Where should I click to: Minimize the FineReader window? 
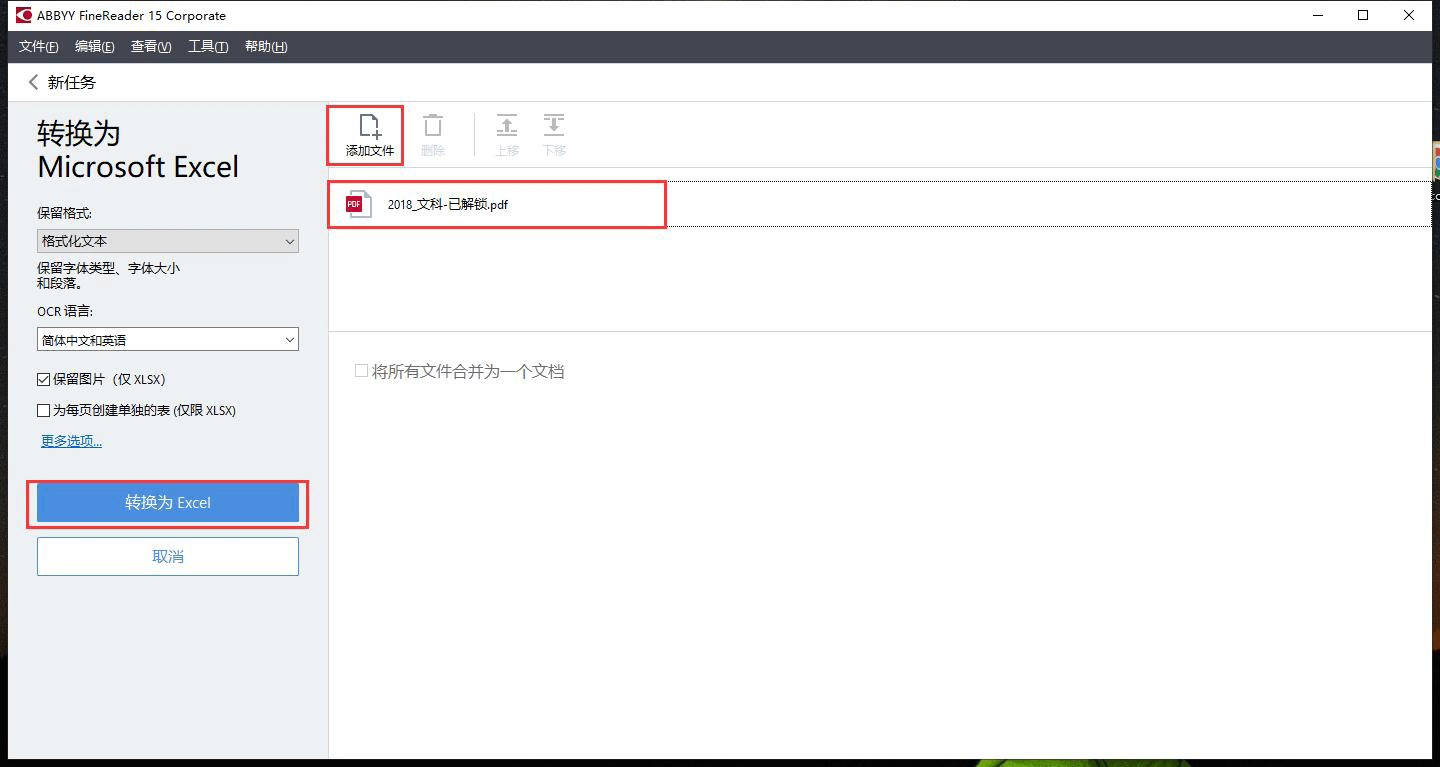point(1317,15)
